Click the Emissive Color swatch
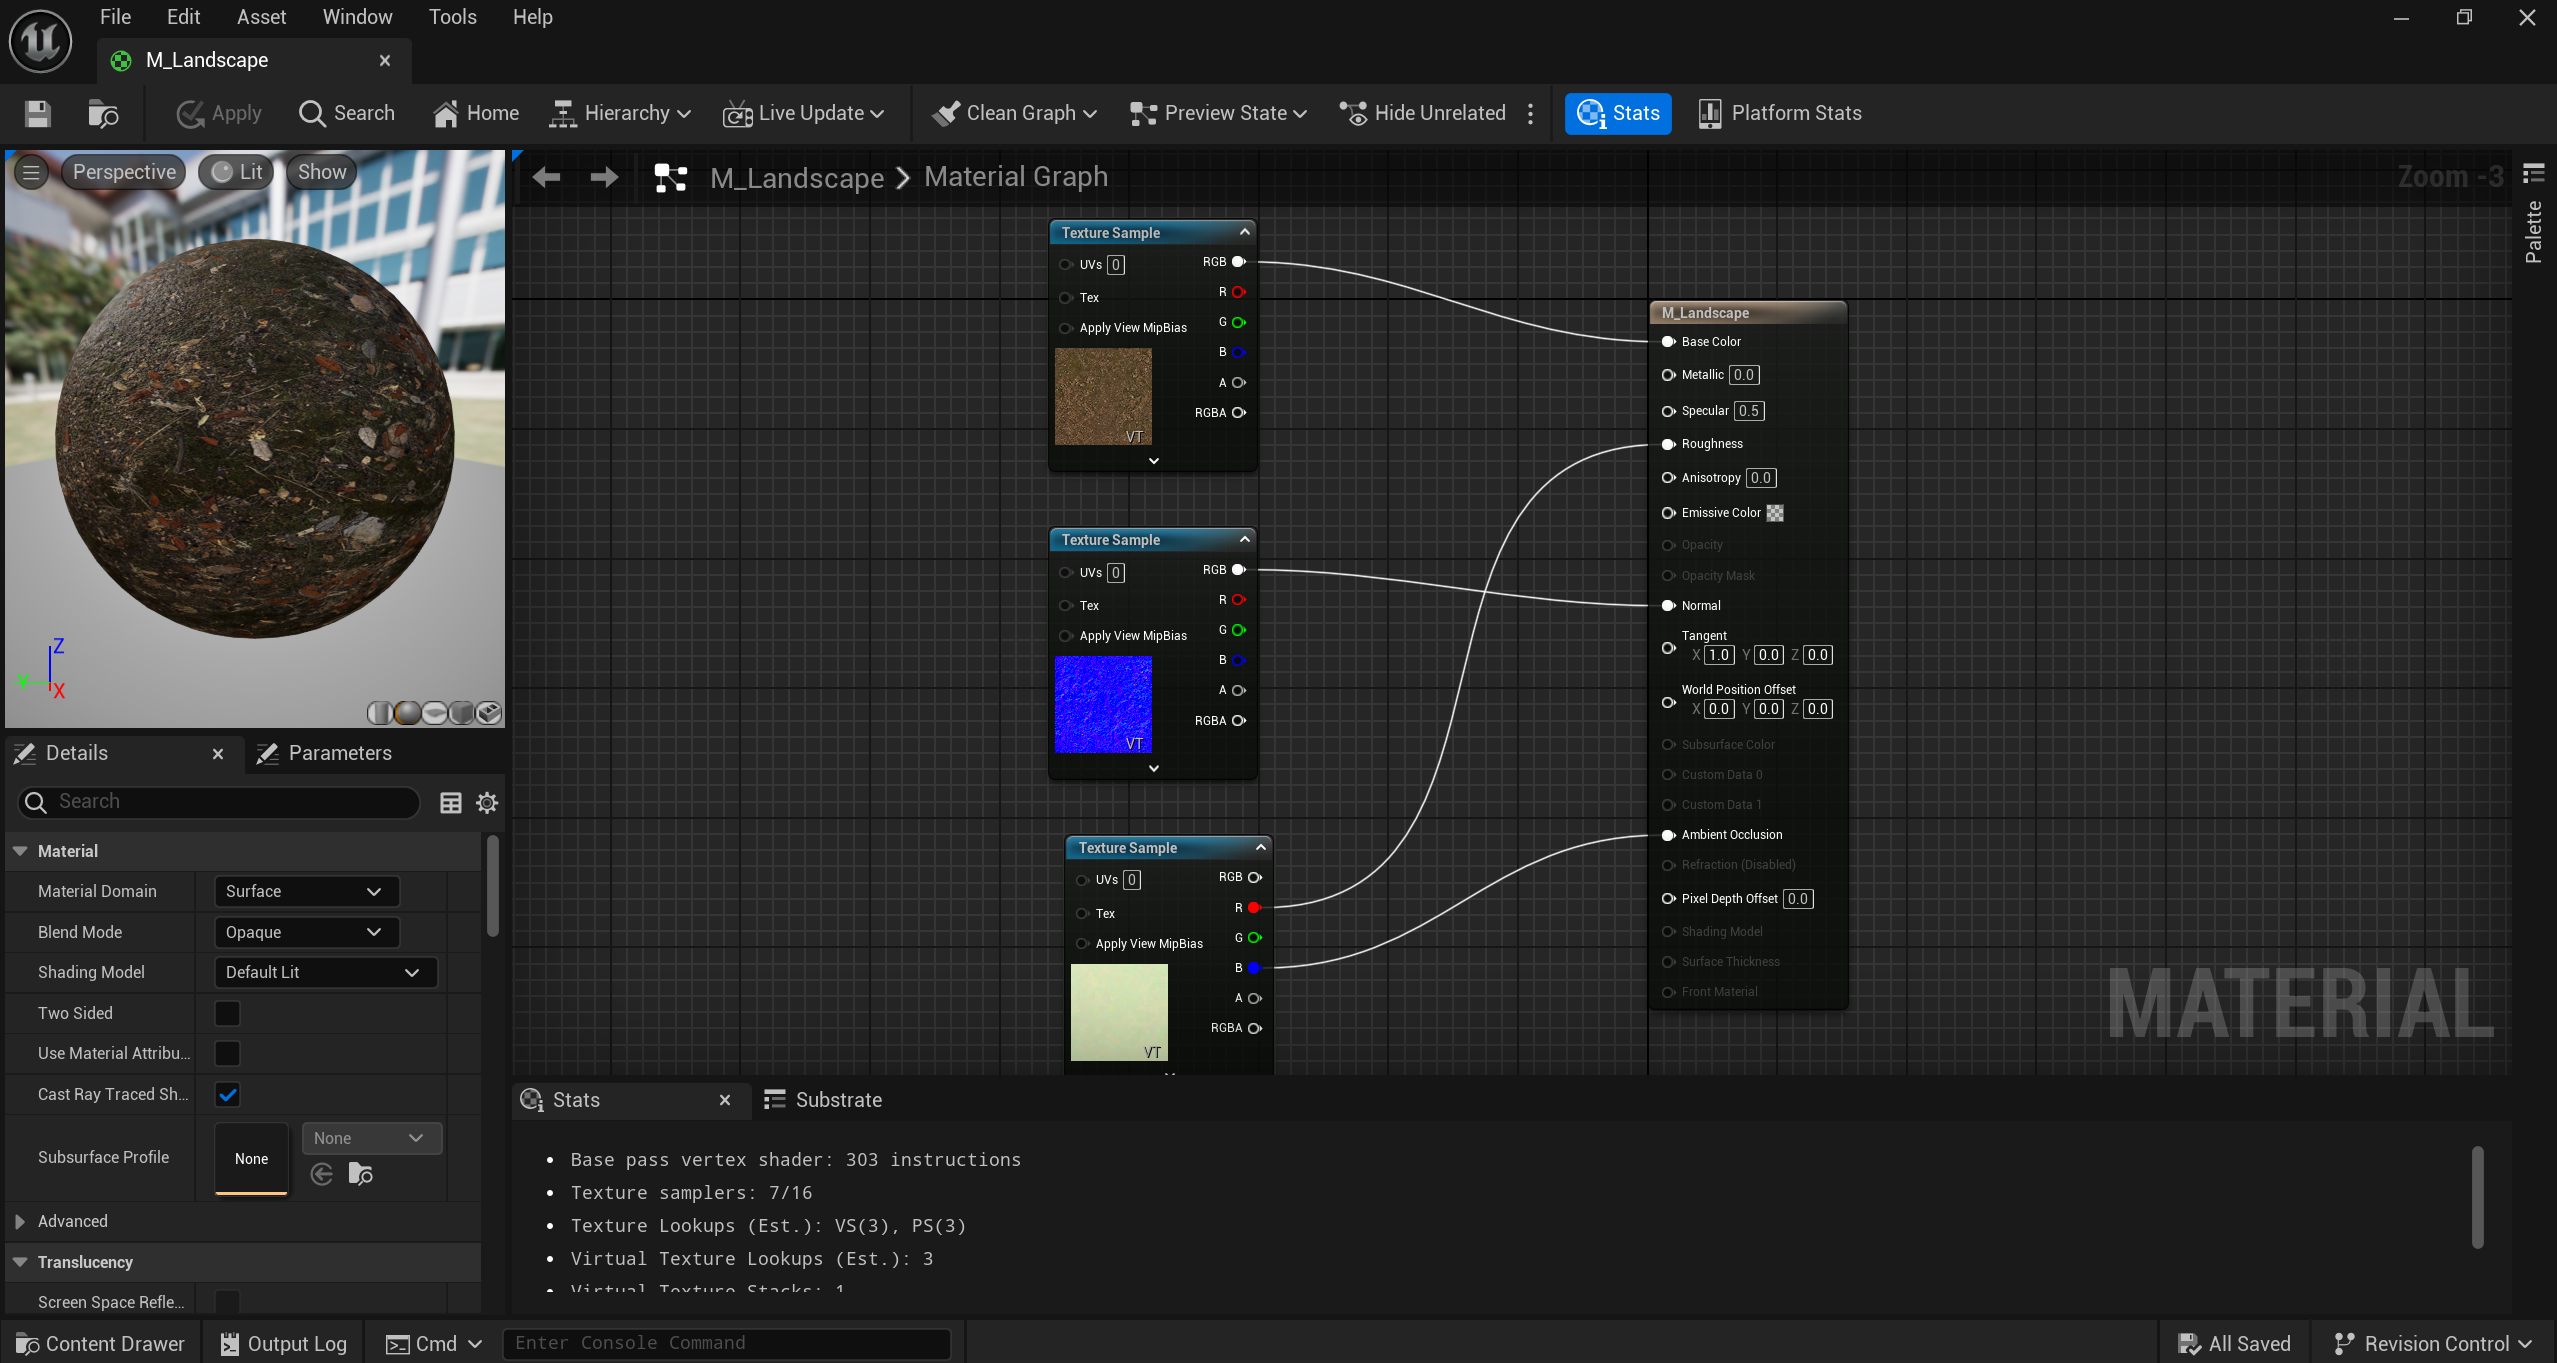This screenshot has width=2557, height=1363. coord(1775,513)
